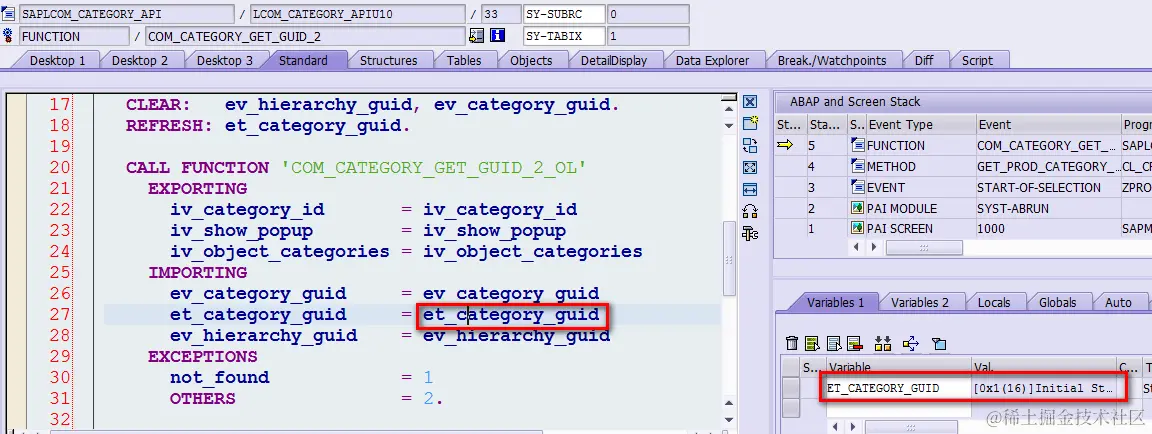Click the row selector of the ET_CATEGORY_GUID row
The image size is (1152, 434).
tap(790, 388)
